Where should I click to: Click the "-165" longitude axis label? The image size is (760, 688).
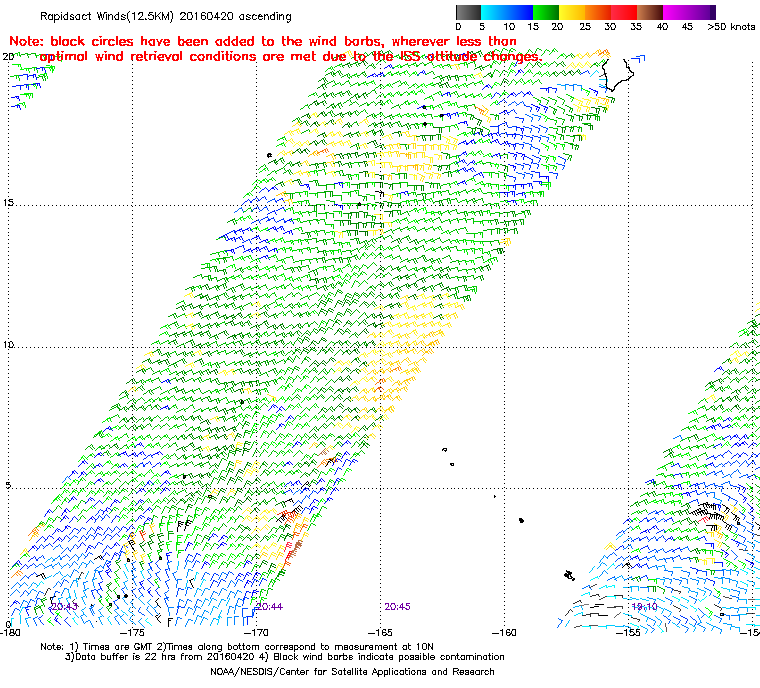(x=380, y=633)
